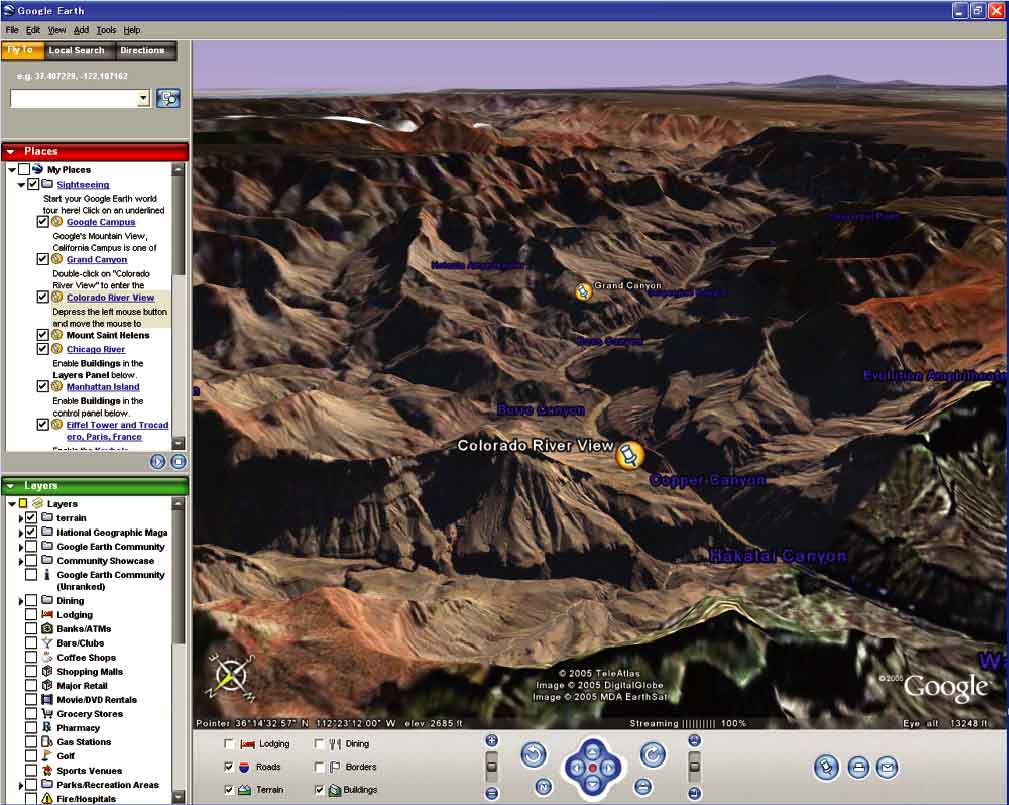This screenshot has width=1009, height=805.
Task: Expand the Parks/Recreation Areas folder
Action: click(x=21, y=785)
